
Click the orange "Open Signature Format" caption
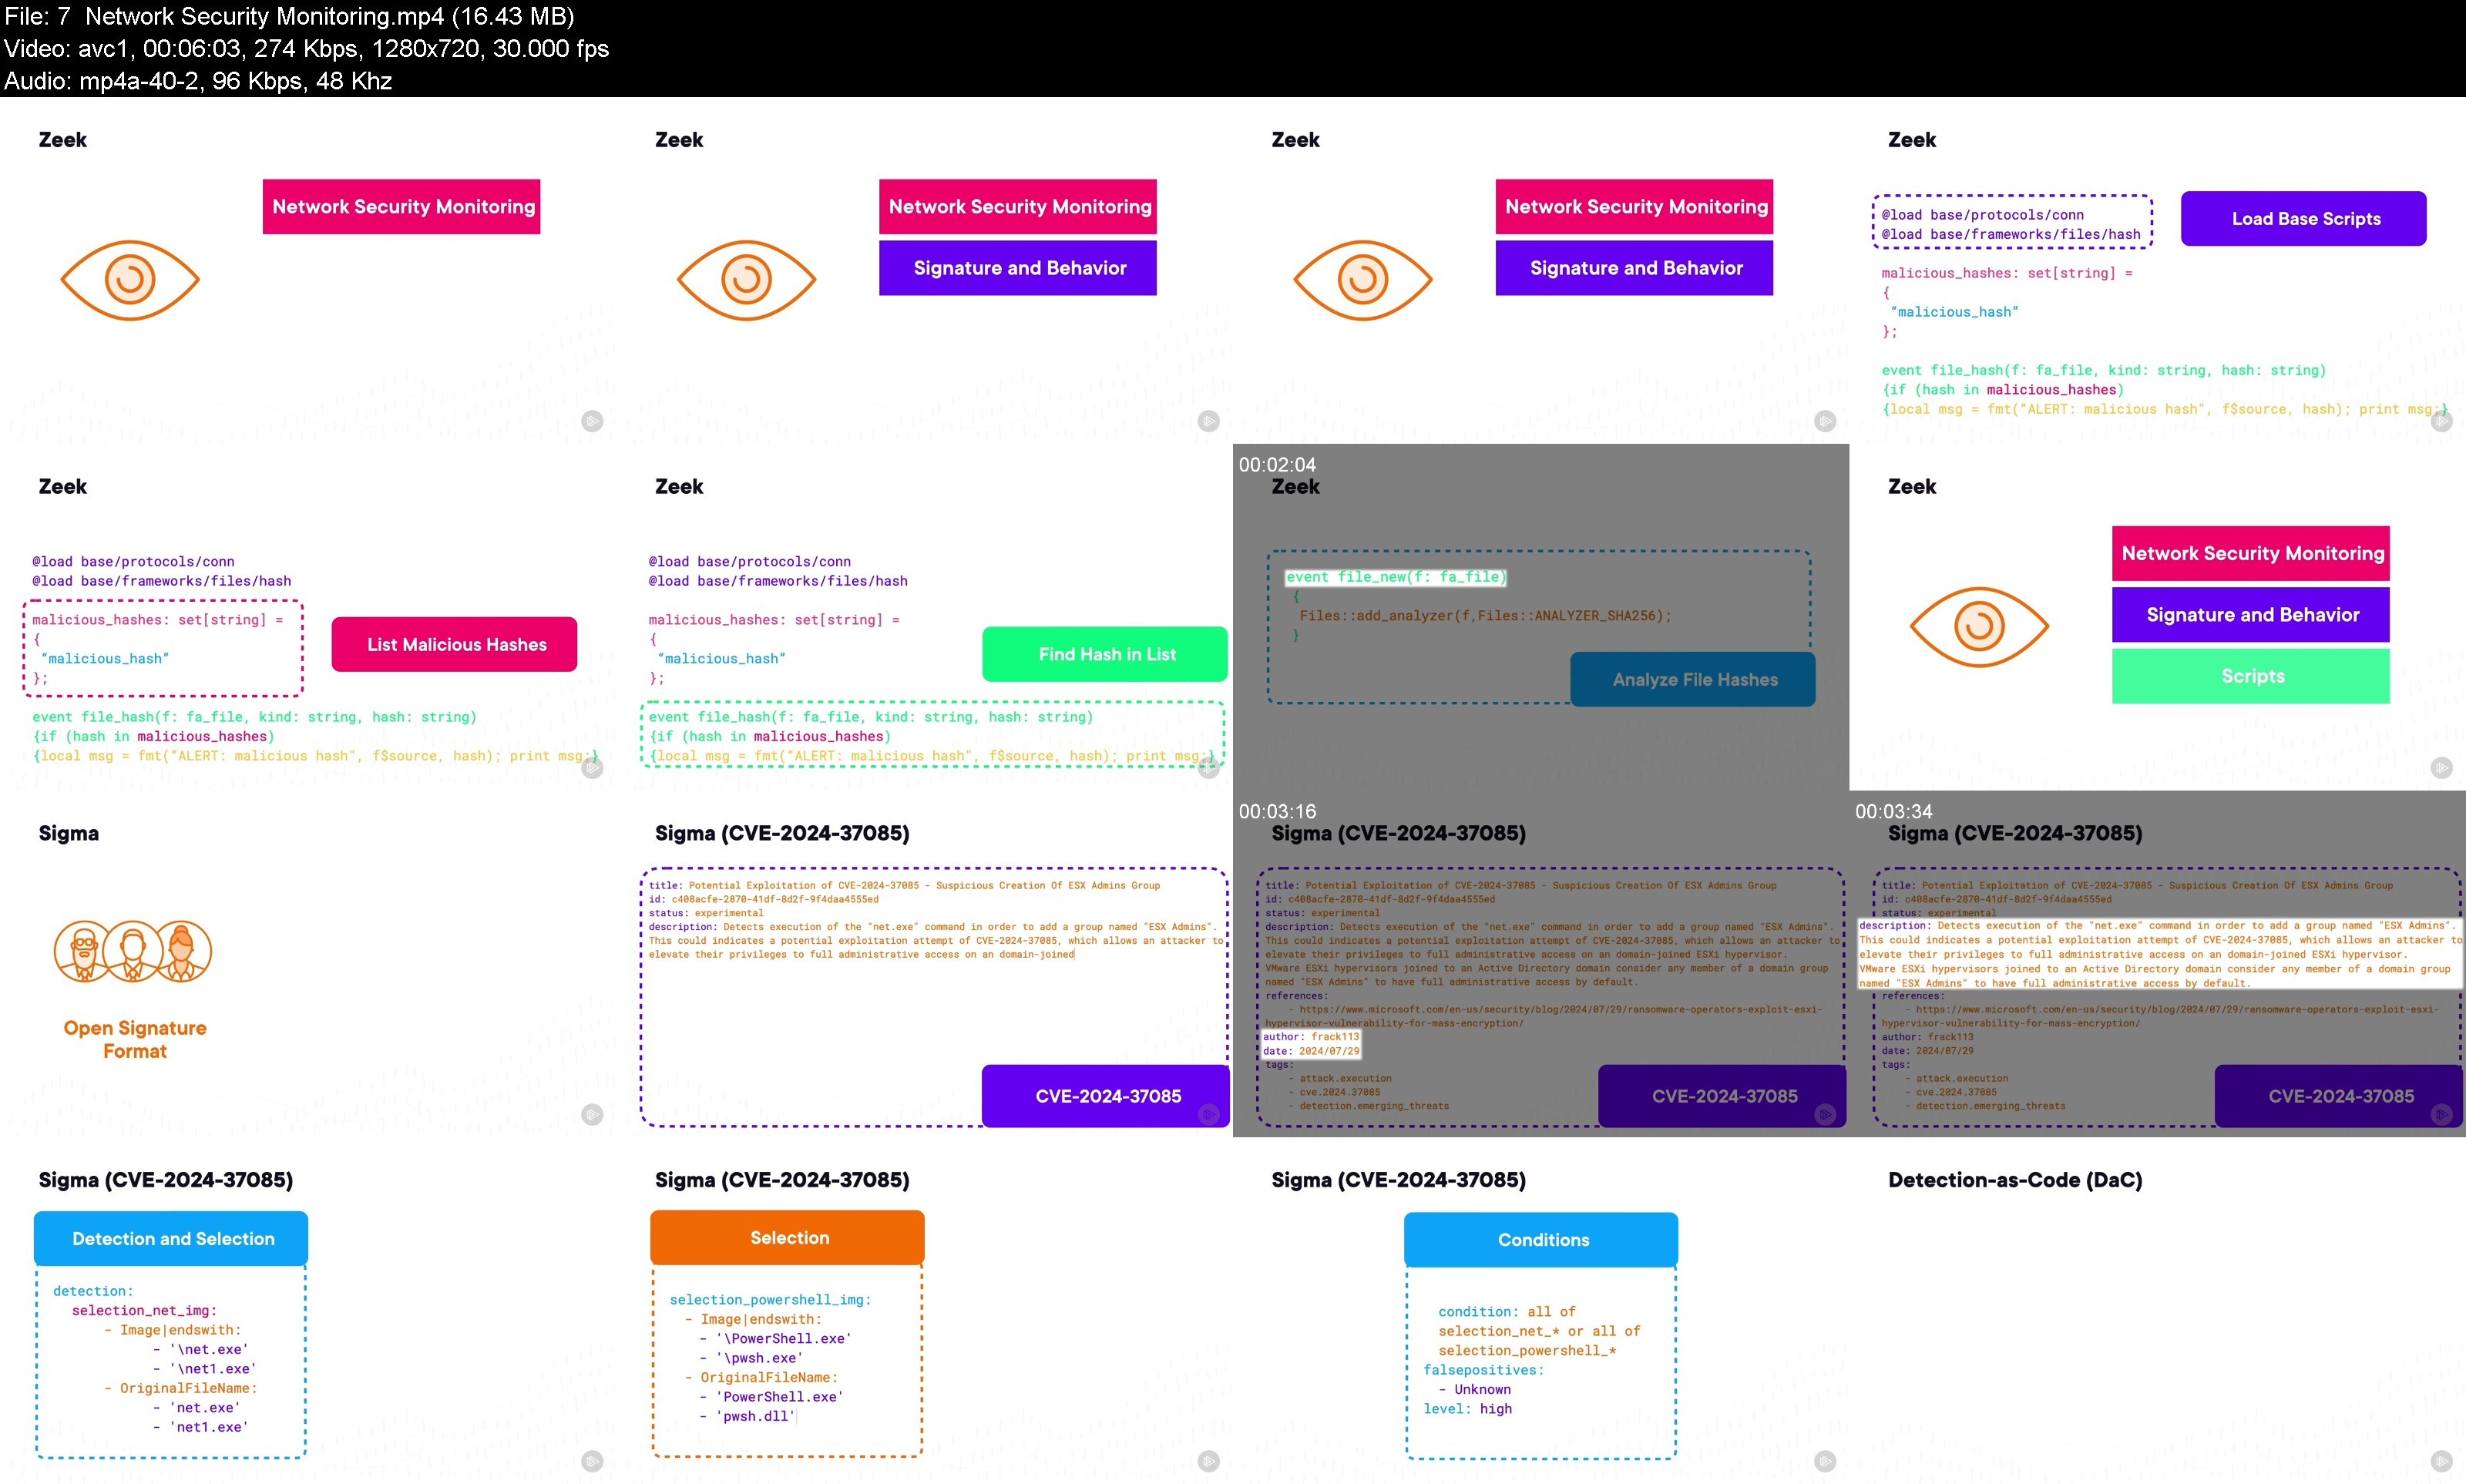coord(135,1039)
